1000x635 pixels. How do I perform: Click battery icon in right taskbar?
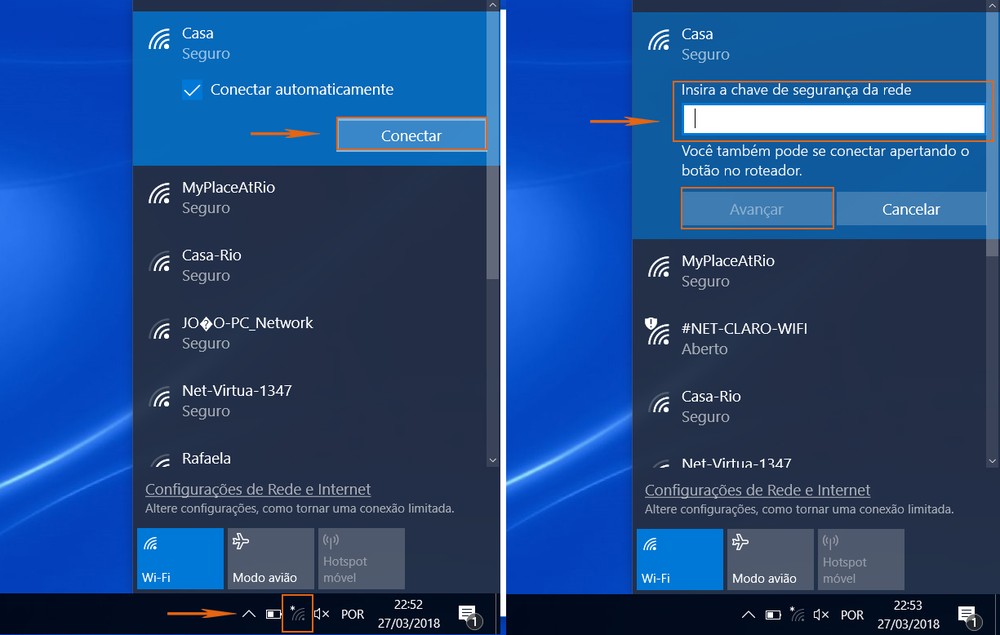(x=773, y=615)
